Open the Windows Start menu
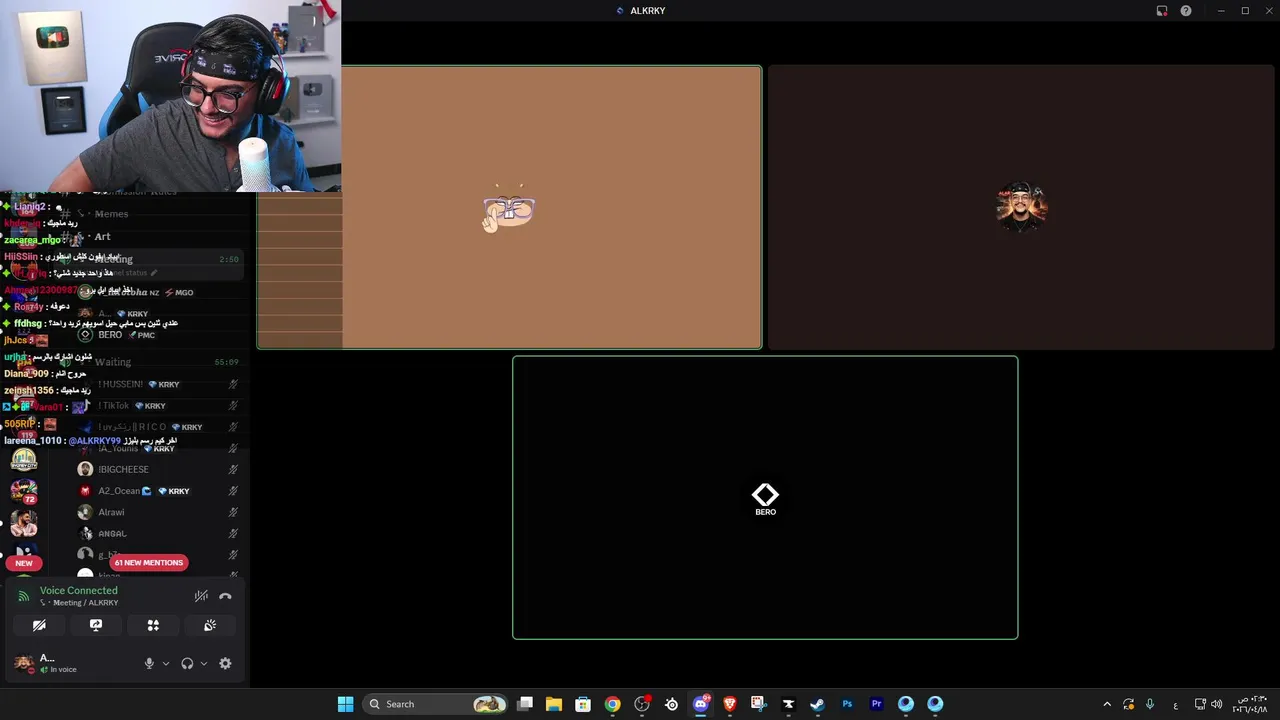 [x=345, y=704]
